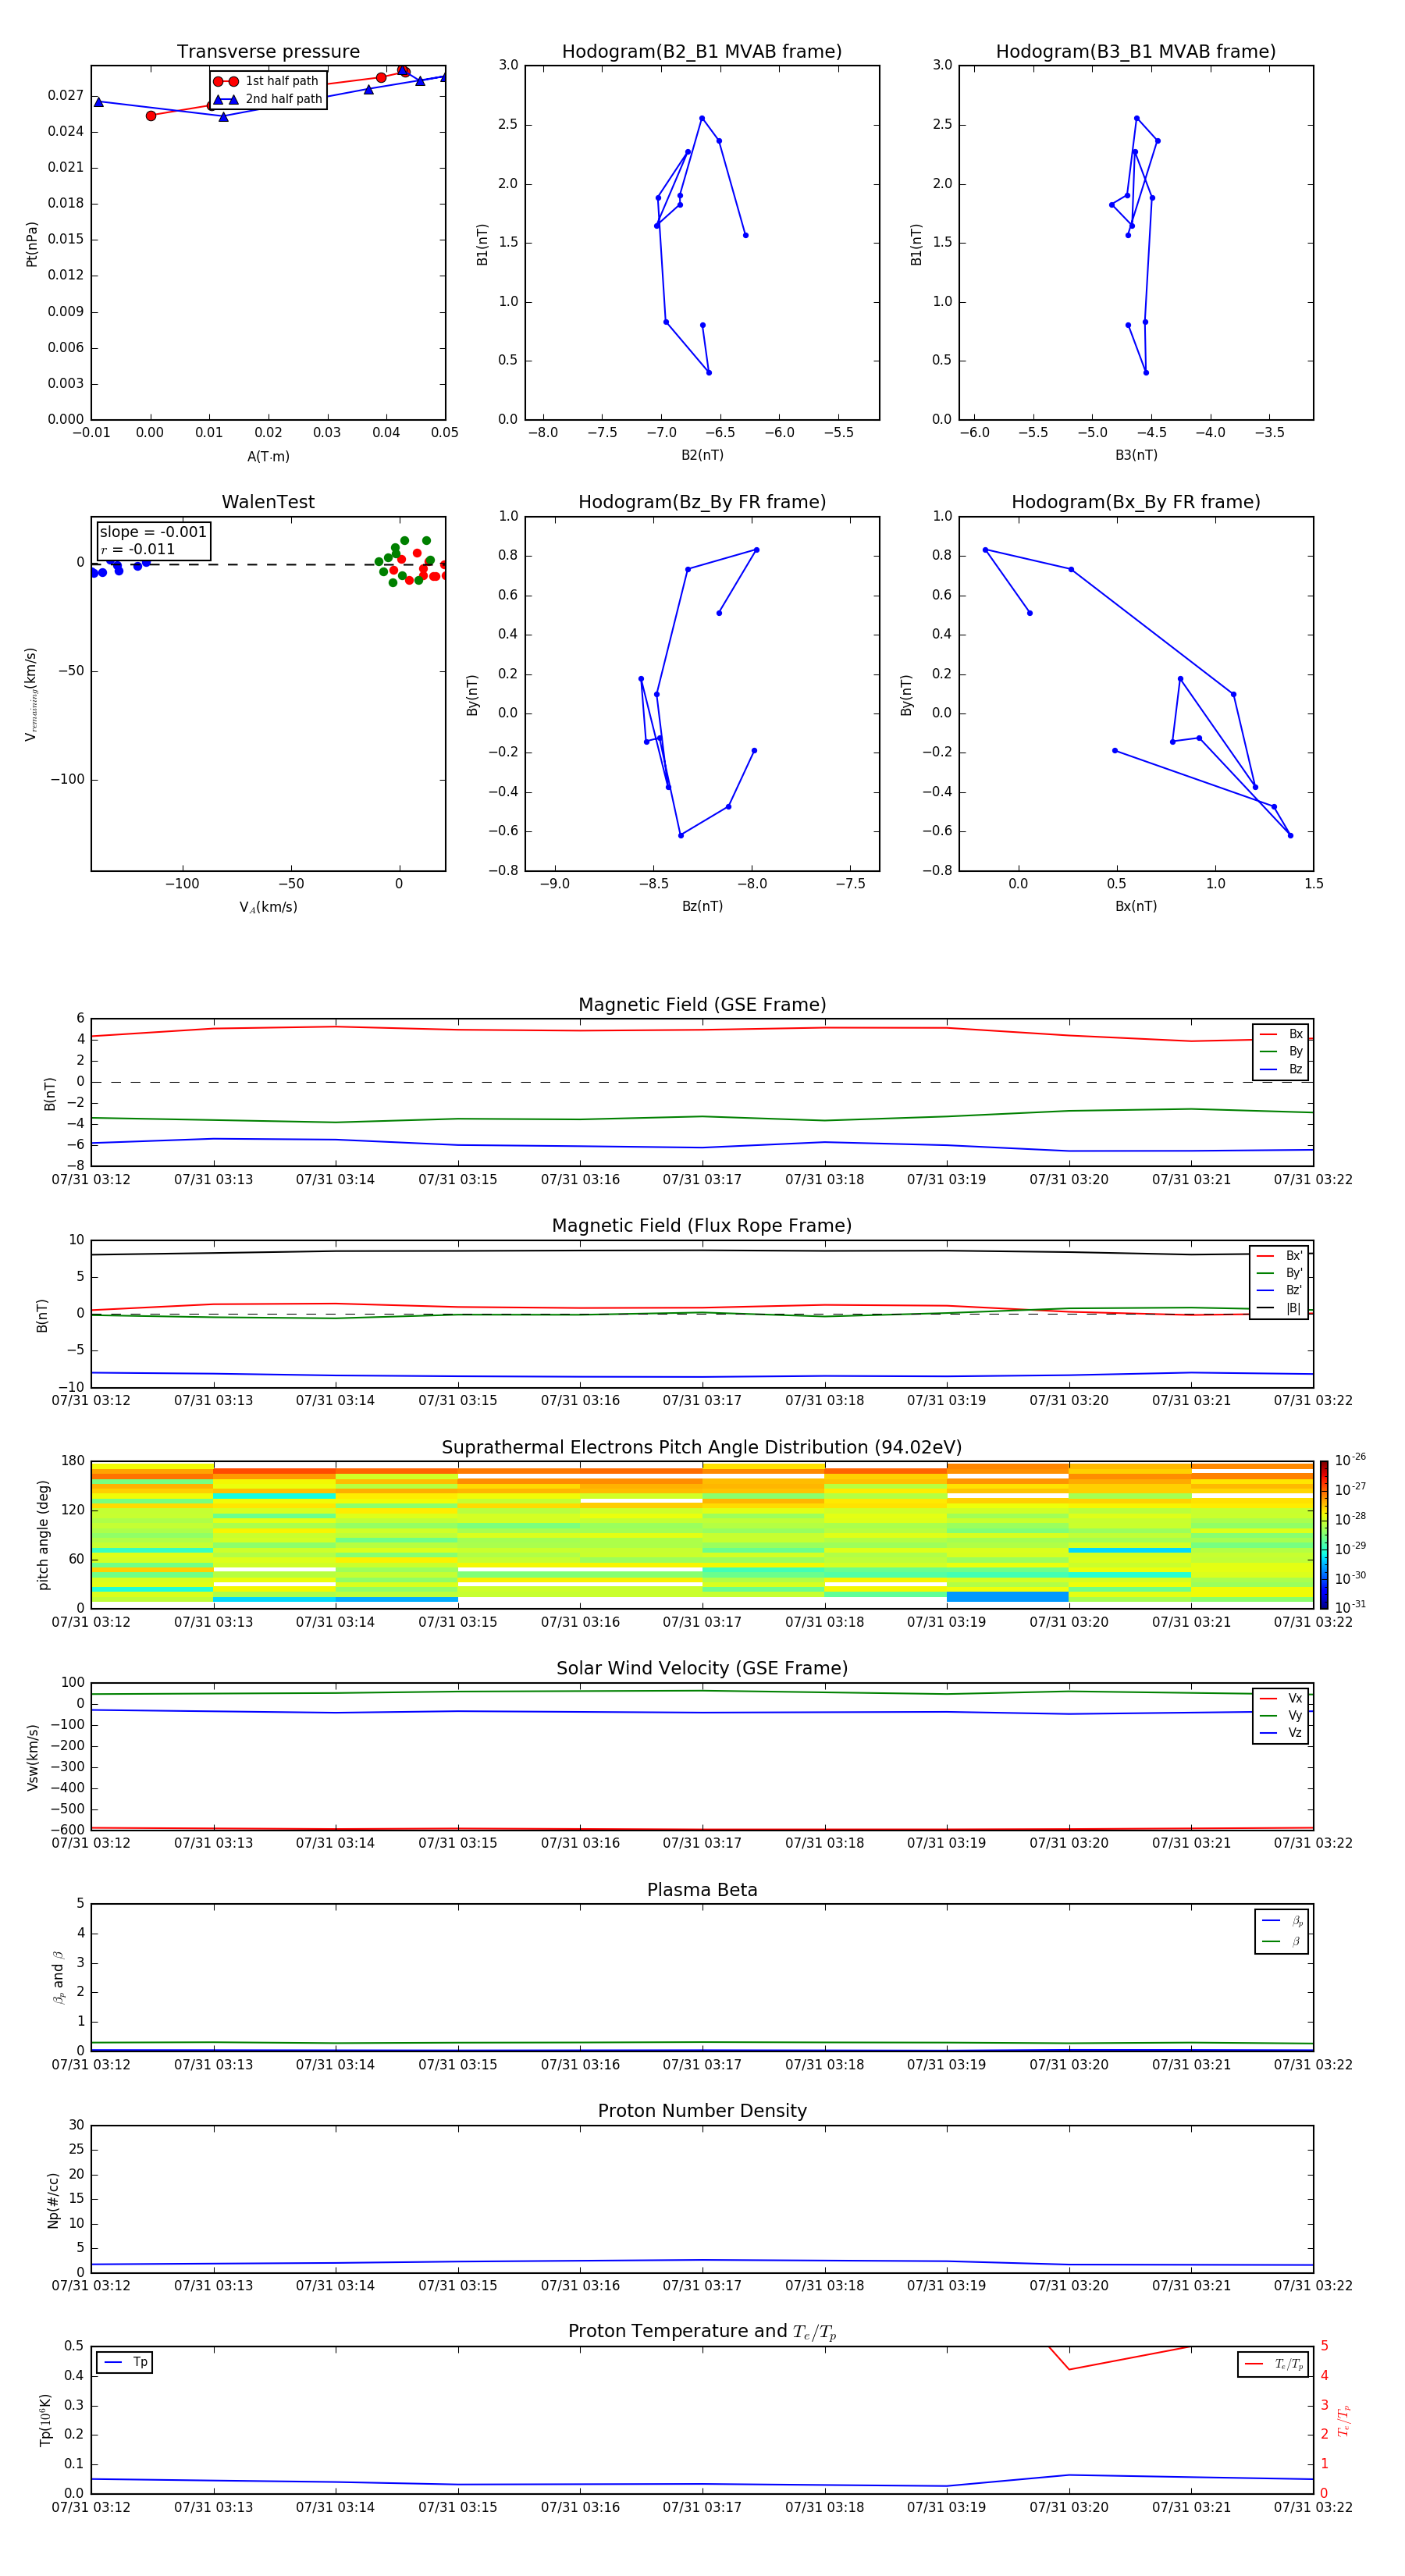Click the 'Proton Number Density' title
The width and height of the screenshot is (1405, 2576).
pos(702,2111)
